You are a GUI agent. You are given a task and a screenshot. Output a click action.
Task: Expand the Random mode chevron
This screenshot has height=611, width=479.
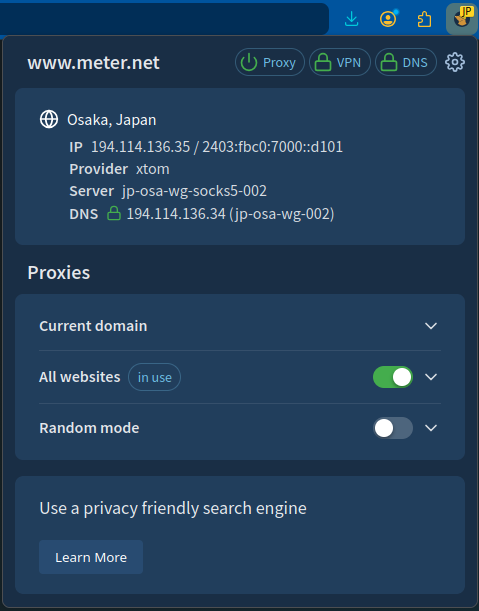(x=431, y=428)
